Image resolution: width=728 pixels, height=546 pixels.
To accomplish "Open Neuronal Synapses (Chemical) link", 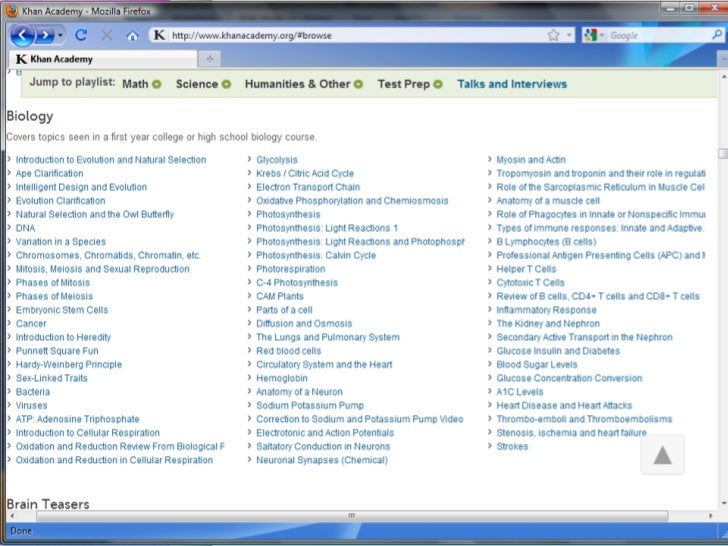I will [322, 460].
